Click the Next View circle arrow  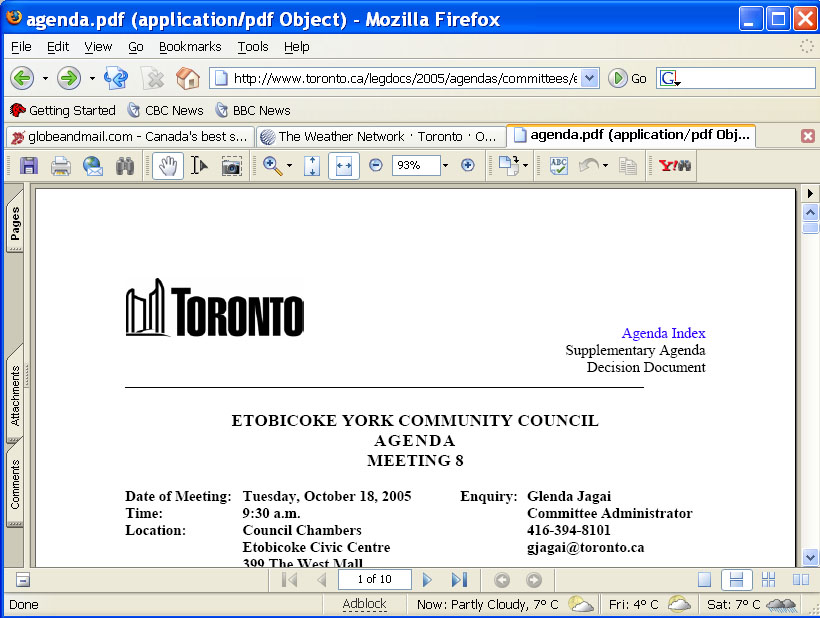point(534,580)
